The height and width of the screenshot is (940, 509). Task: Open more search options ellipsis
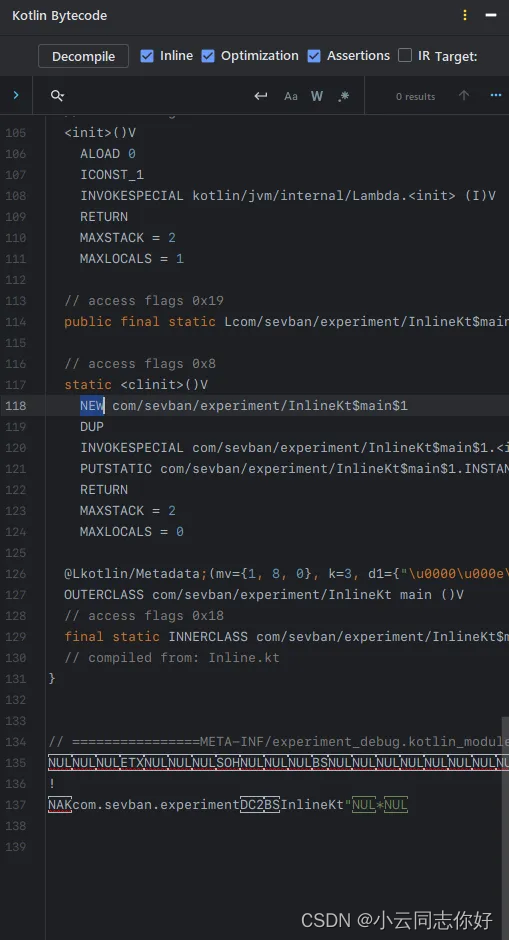[x=496, y=96]
